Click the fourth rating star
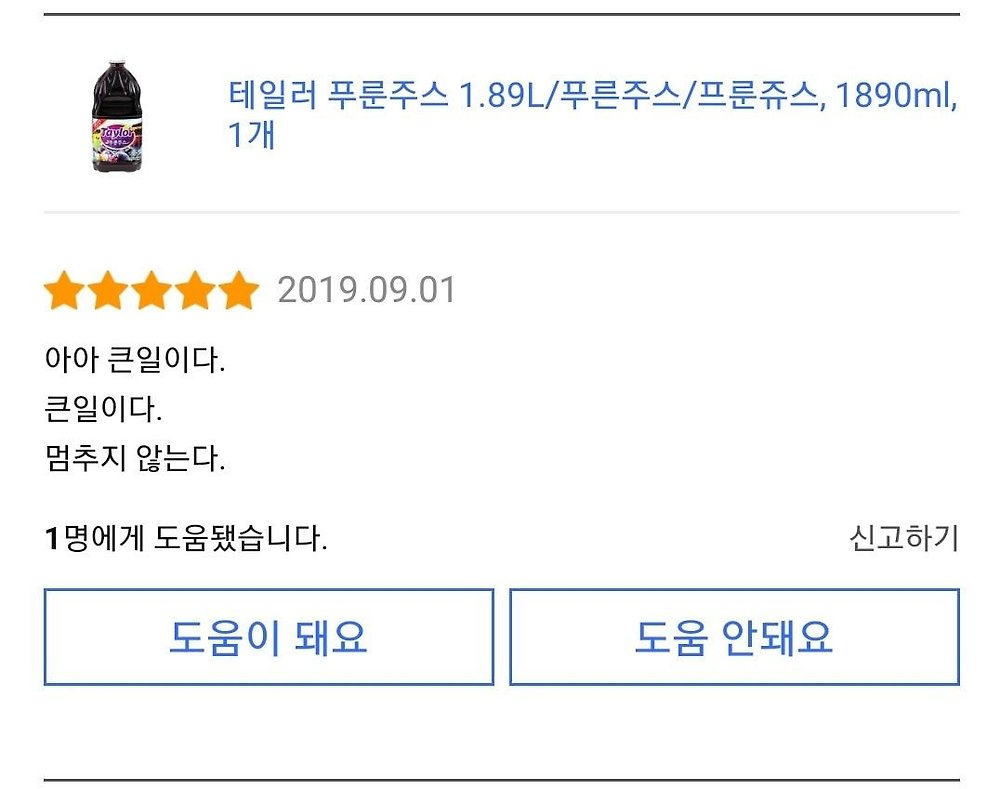 pos(195,292)
